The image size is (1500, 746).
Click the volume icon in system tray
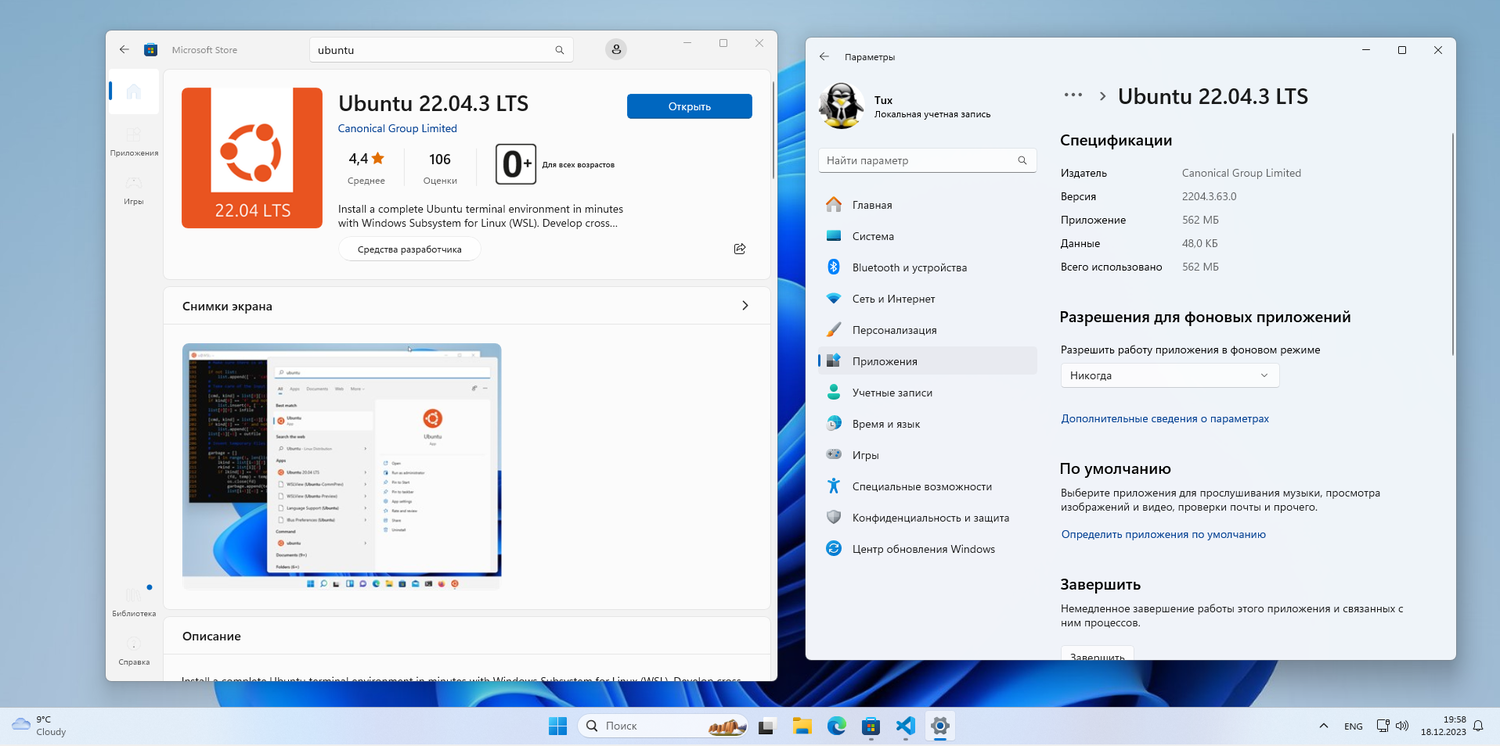coord(1404,726)
